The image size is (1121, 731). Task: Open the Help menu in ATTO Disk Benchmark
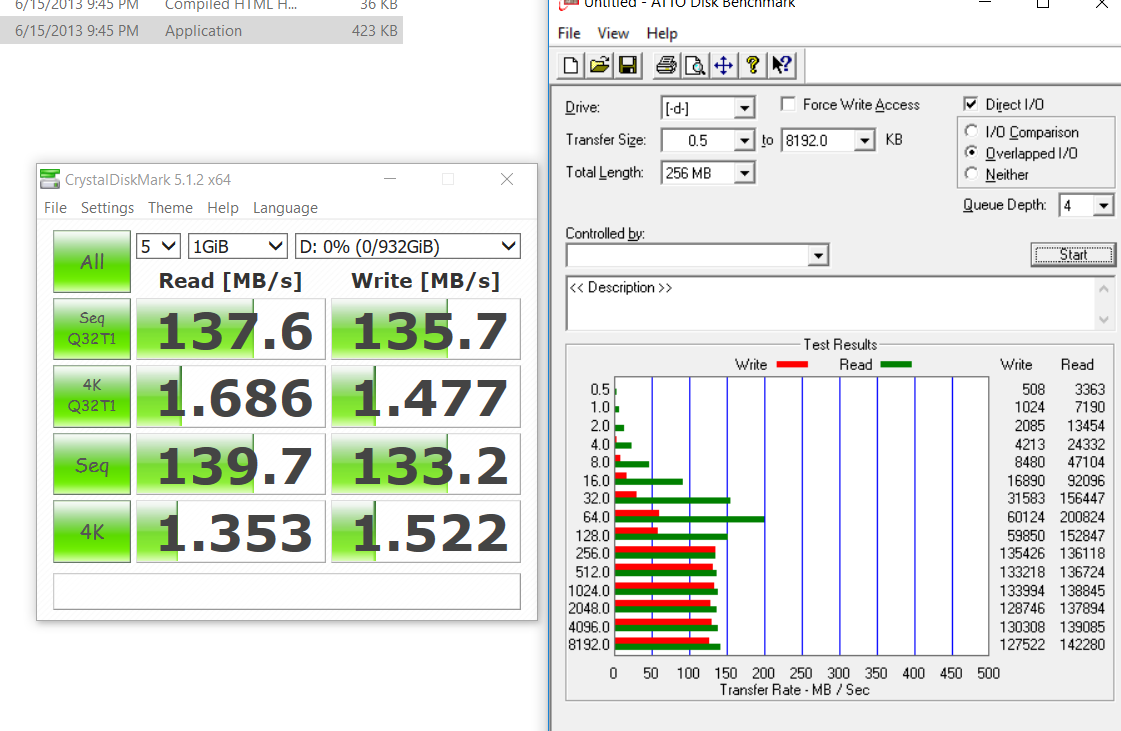[x=662, y=34]
